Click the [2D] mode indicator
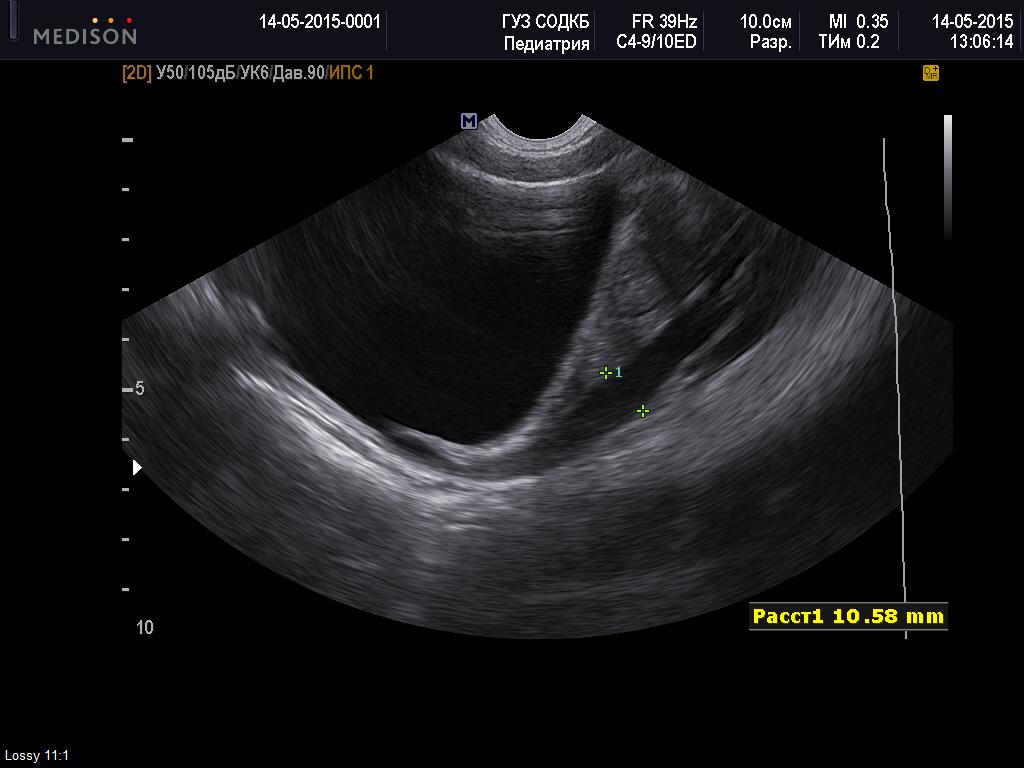This screenshot has width=1024, height=768. coord(137,73)
